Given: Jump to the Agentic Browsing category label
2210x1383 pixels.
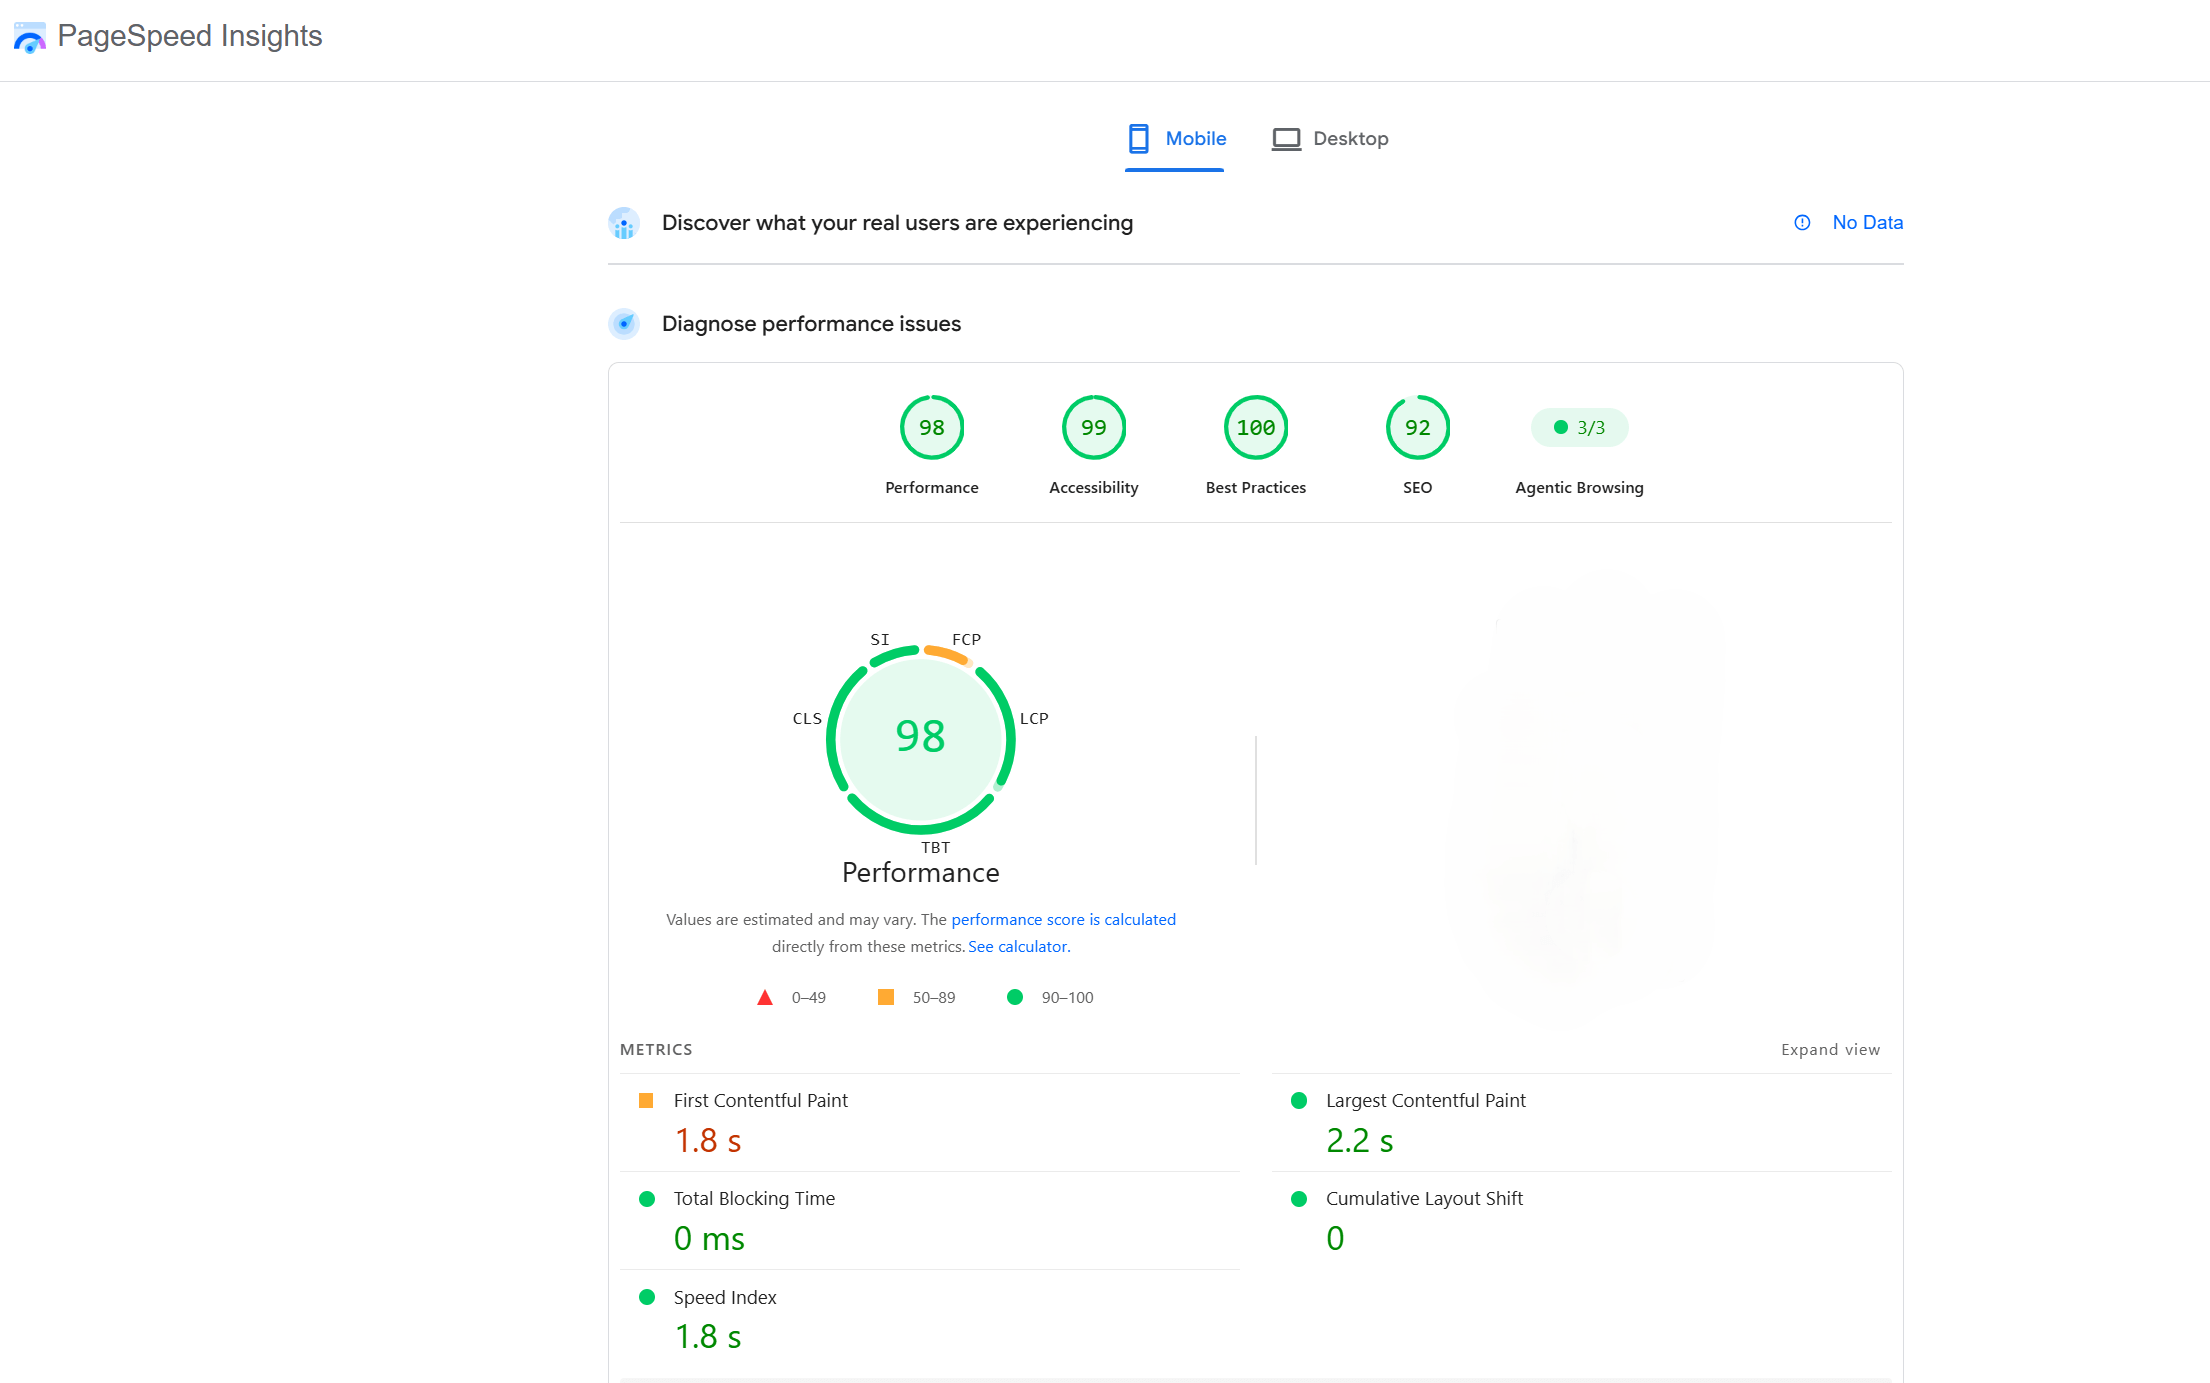Looking at the screenshot, I should (x=1579, y=488).
